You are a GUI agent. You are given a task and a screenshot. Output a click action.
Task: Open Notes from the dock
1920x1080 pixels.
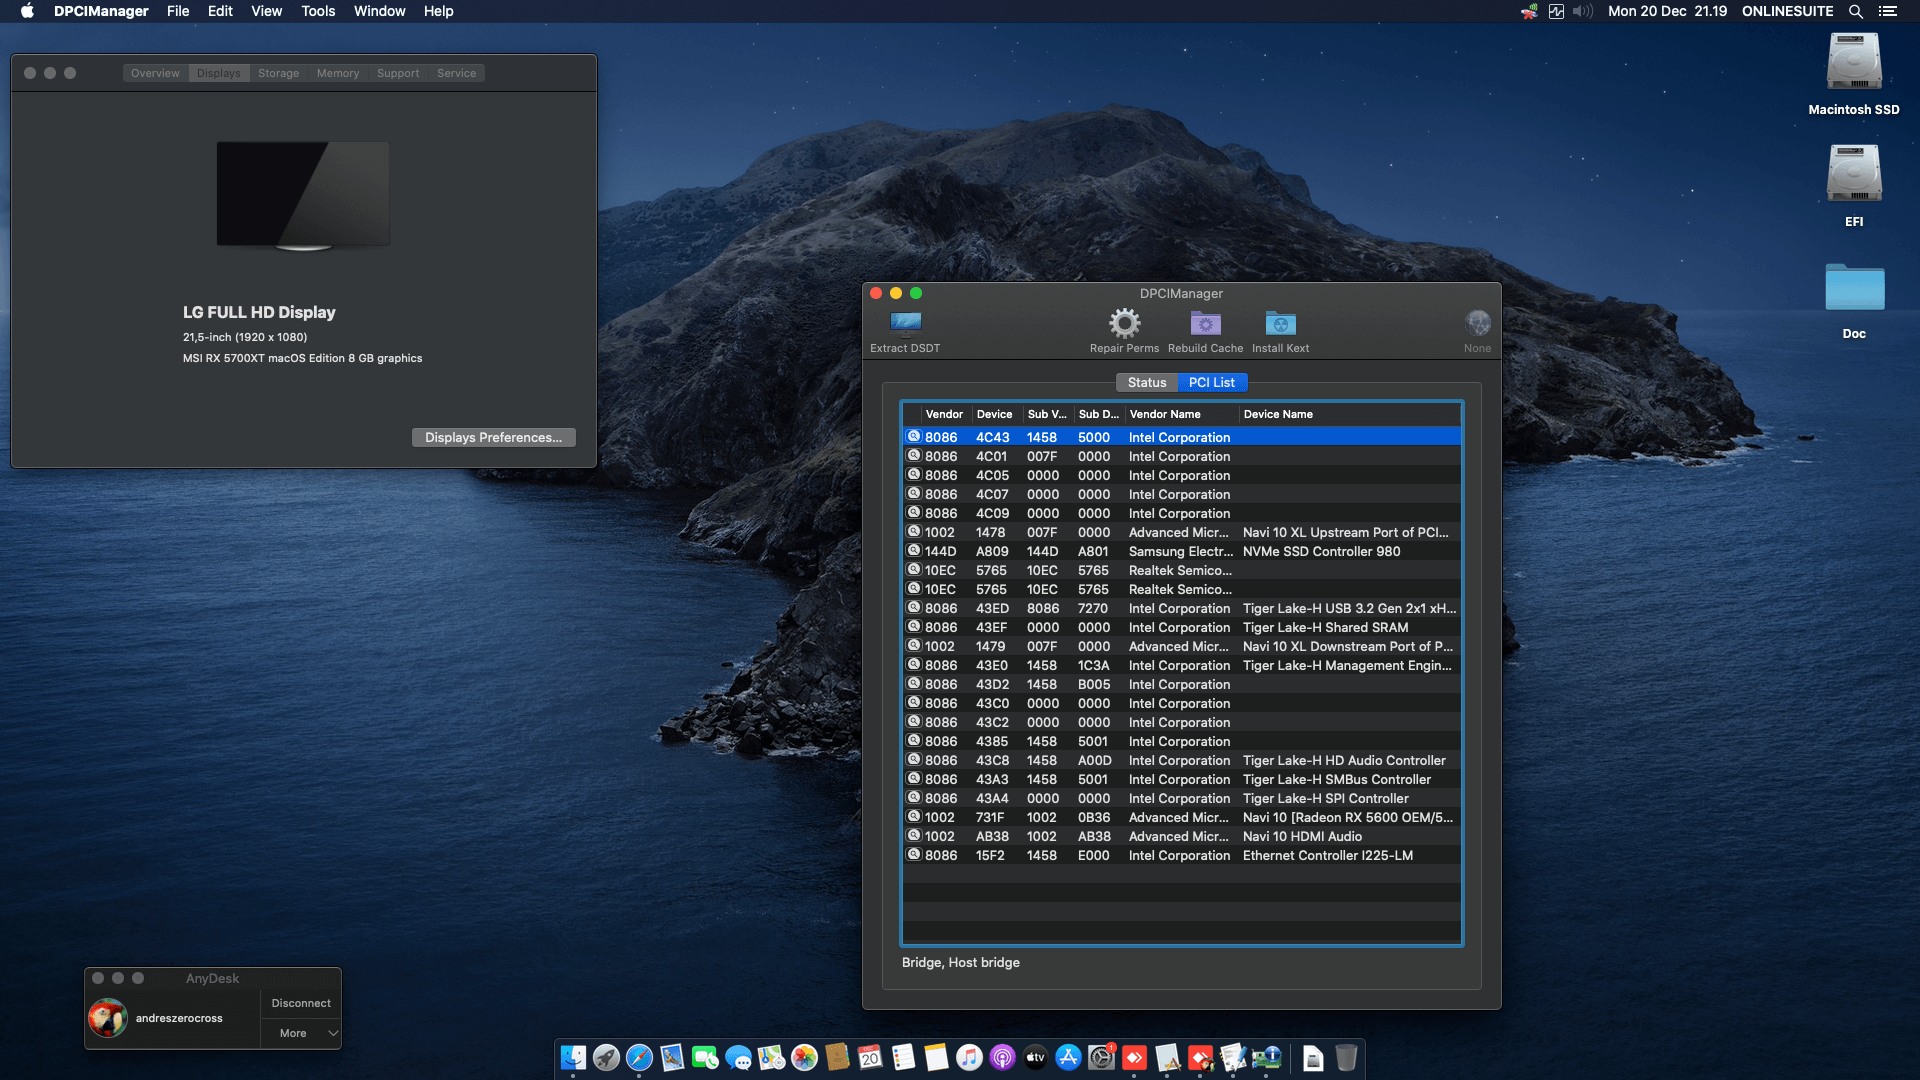pyautogui.click(x=936, y=1057)
